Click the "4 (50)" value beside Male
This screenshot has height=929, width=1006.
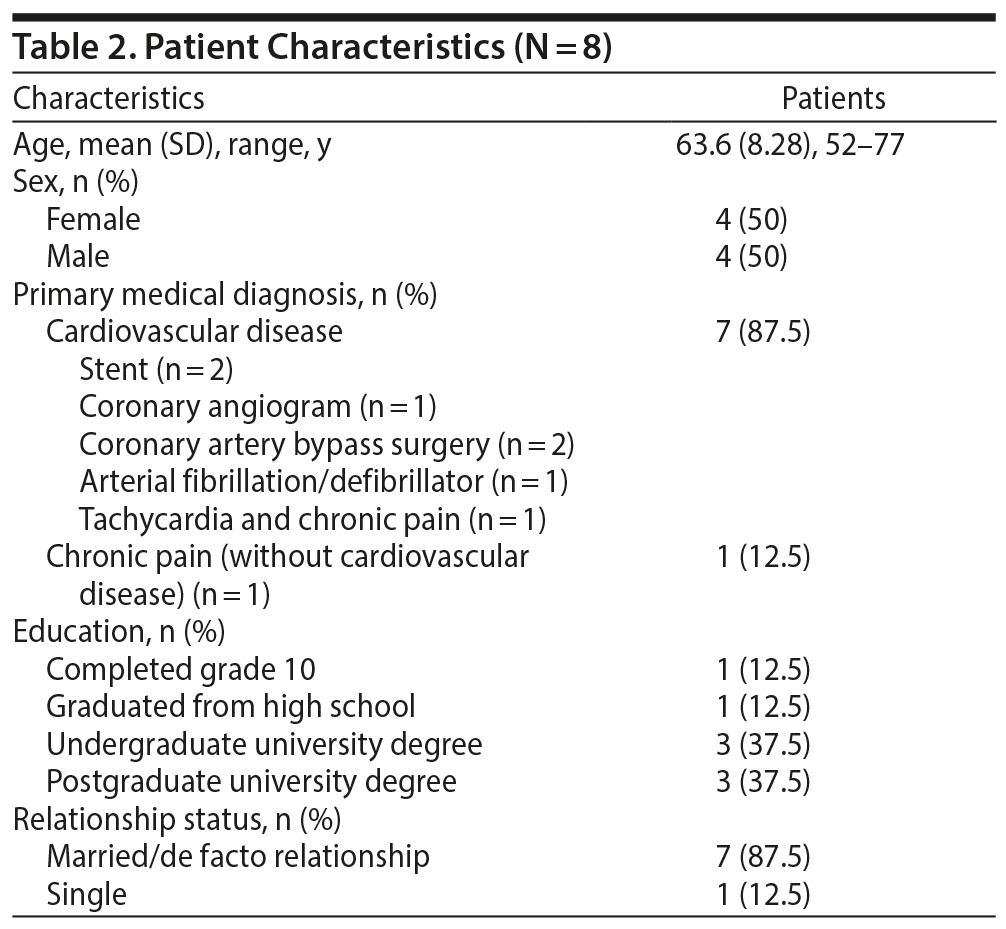click(751, 256)
